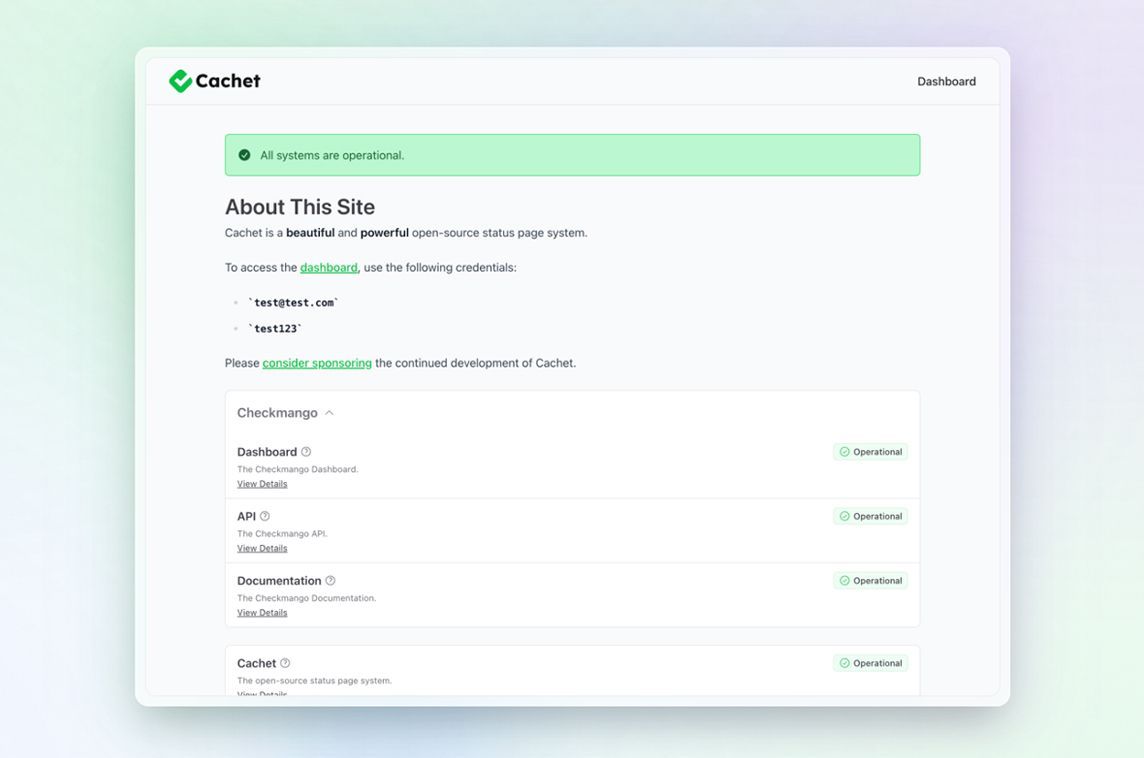Click the test@test.com credential text
Image resolution: width=1144 pixels, height=758 pixels.
pos(293,303)
